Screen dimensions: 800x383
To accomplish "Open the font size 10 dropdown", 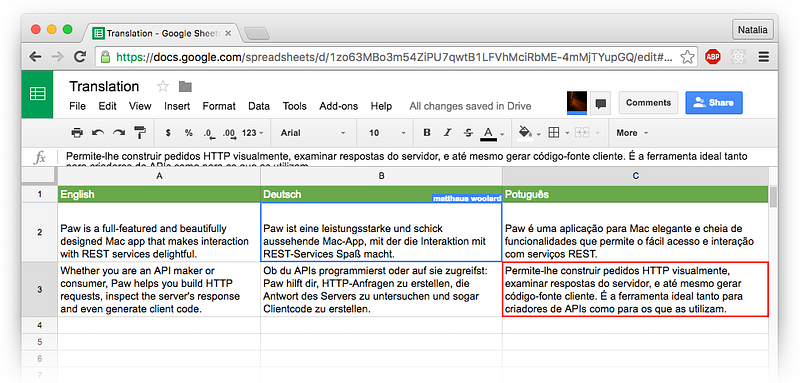I will [387, 133].
